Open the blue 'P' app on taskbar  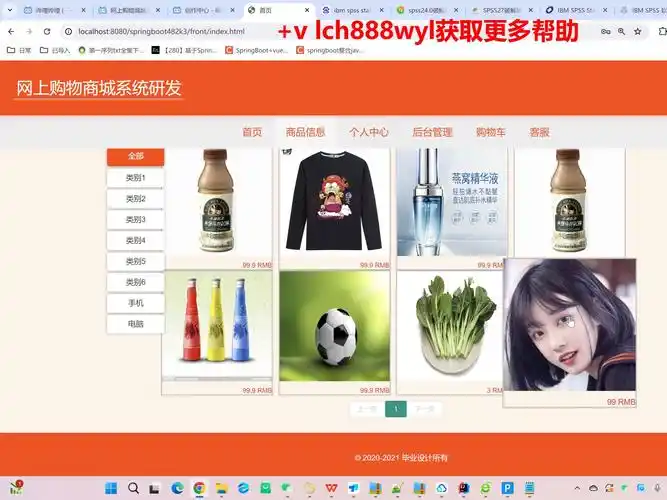pyautogui.click(x=507, y=488)
